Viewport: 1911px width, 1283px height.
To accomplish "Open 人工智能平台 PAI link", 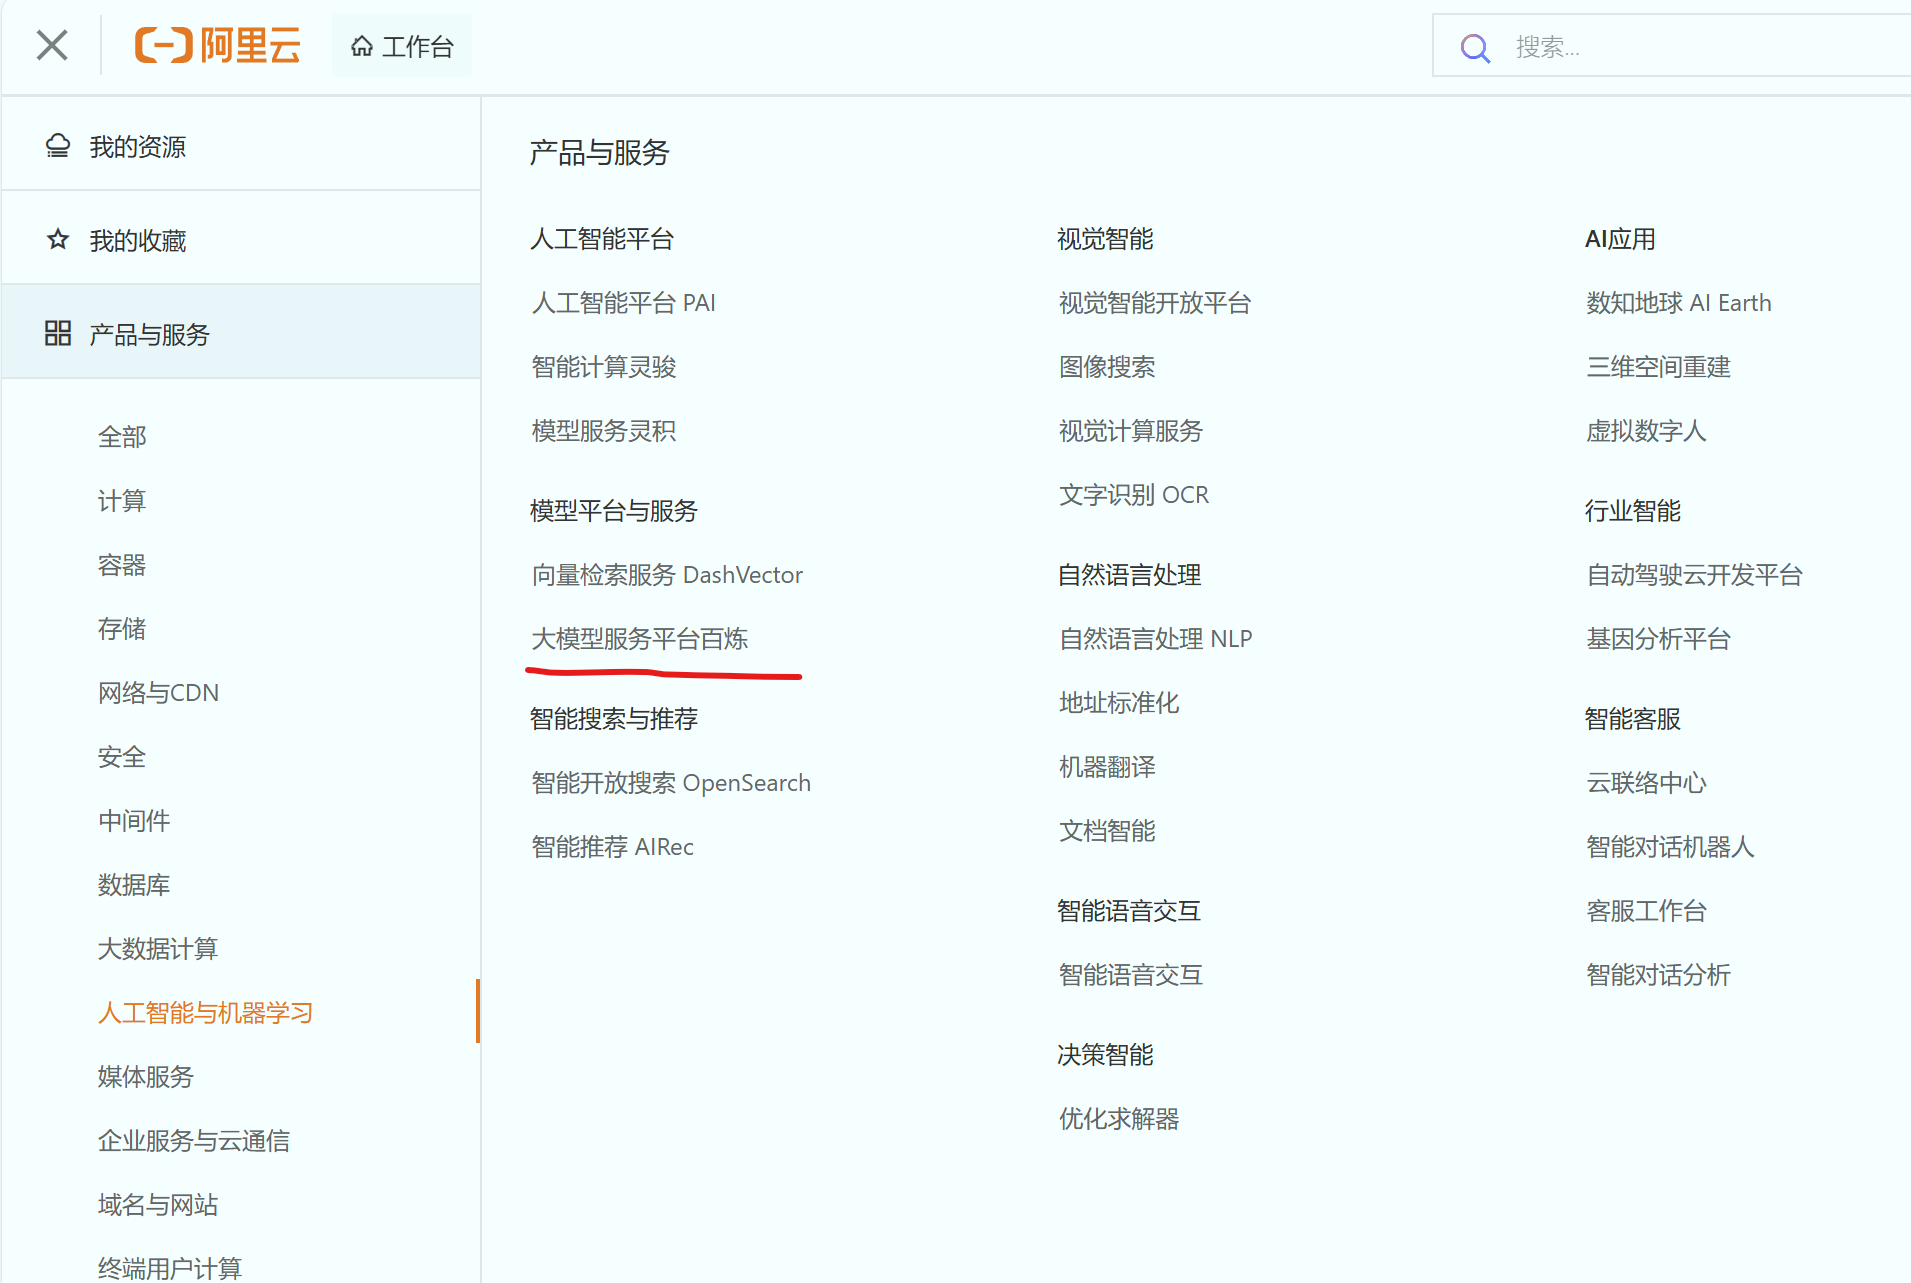I will [624, 302].
